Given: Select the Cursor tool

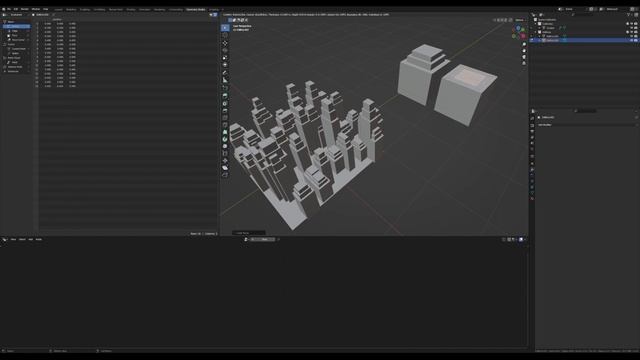Looking at the screenshot, I should (x=225, y=35).
